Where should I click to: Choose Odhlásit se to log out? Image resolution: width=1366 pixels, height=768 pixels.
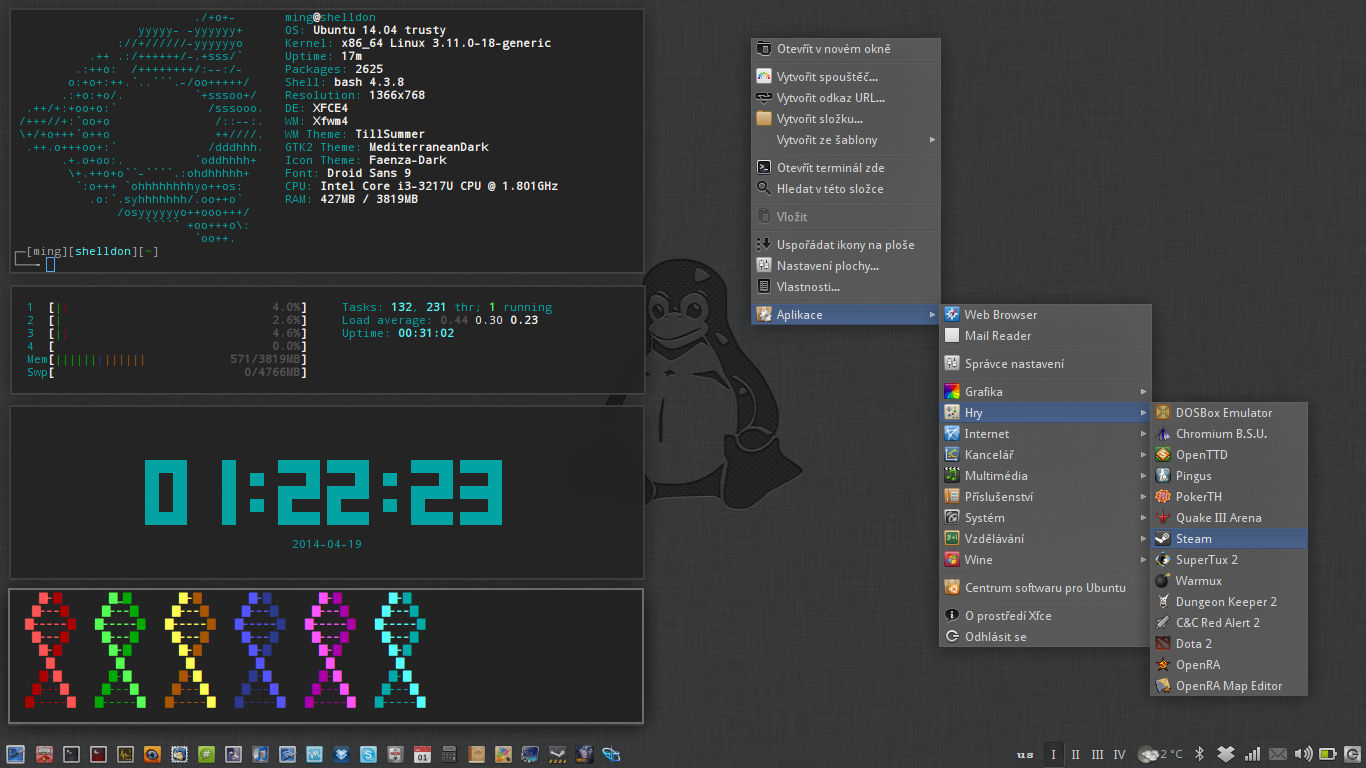(1046, 636)
